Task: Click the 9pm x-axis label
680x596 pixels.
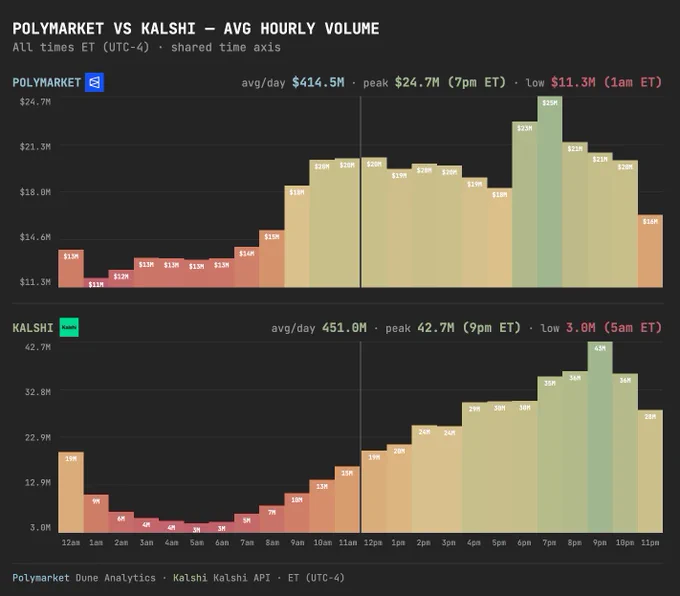Action: pyautogui.click(x=600, y=543)
